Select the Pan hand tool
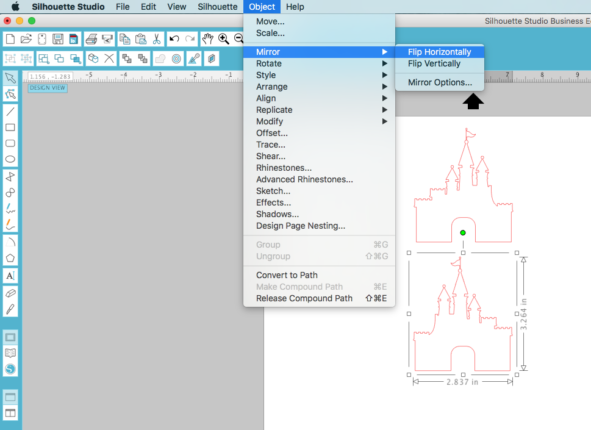Viewport: 591px width, 430px height. pos(208,39)
